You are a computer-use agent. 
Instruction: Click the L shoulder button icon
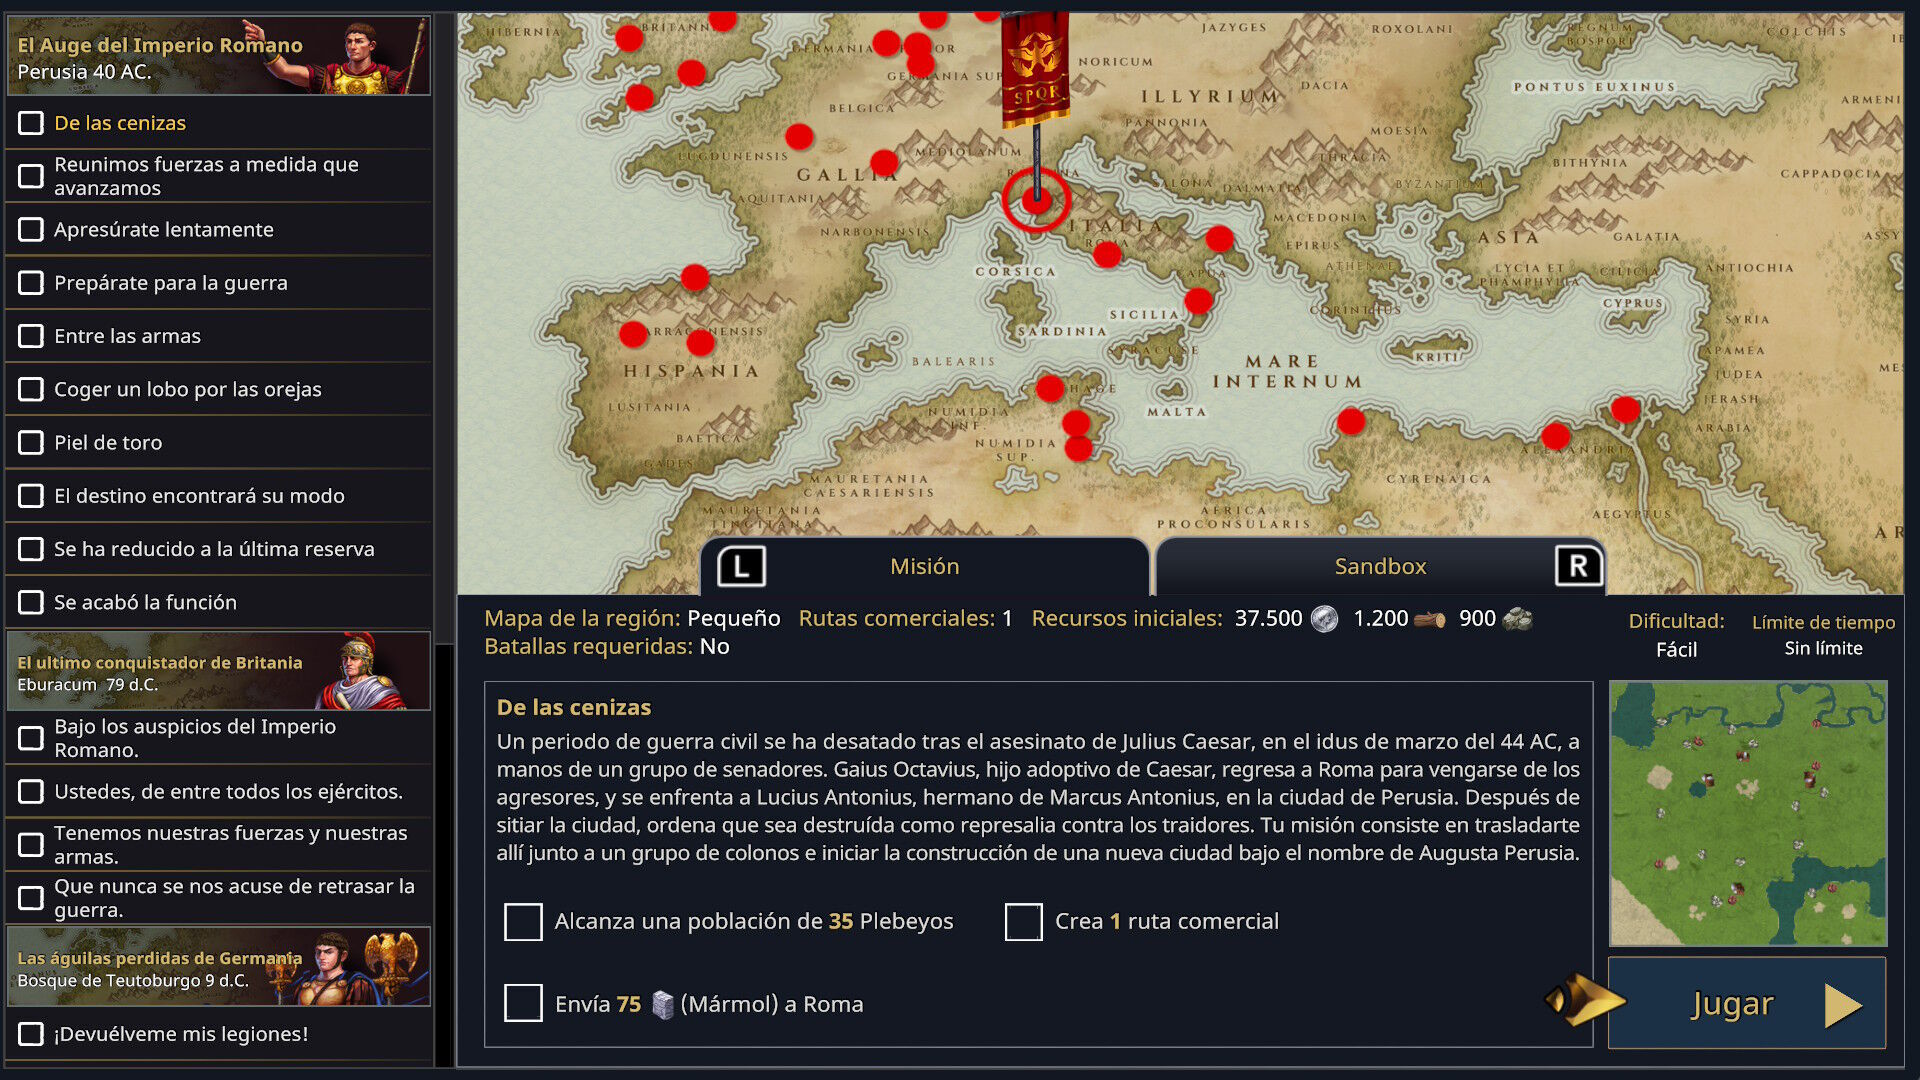[741, 567]
